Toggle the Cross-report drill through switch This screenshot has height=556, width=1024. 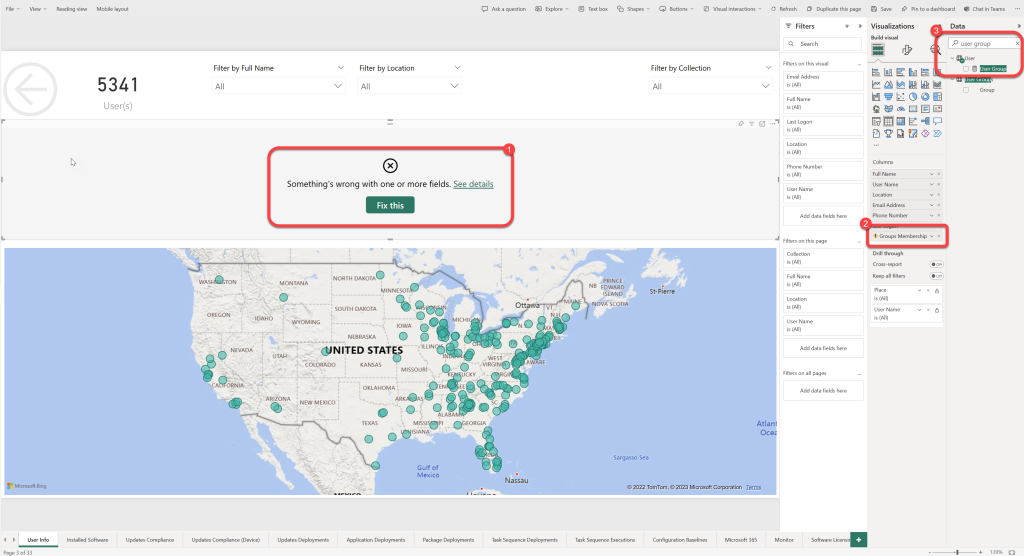pos(936,264)
